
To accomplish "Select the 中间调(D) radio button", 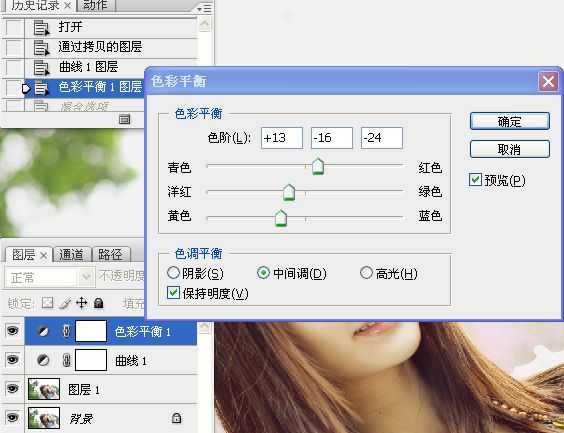I will [263, 273].
